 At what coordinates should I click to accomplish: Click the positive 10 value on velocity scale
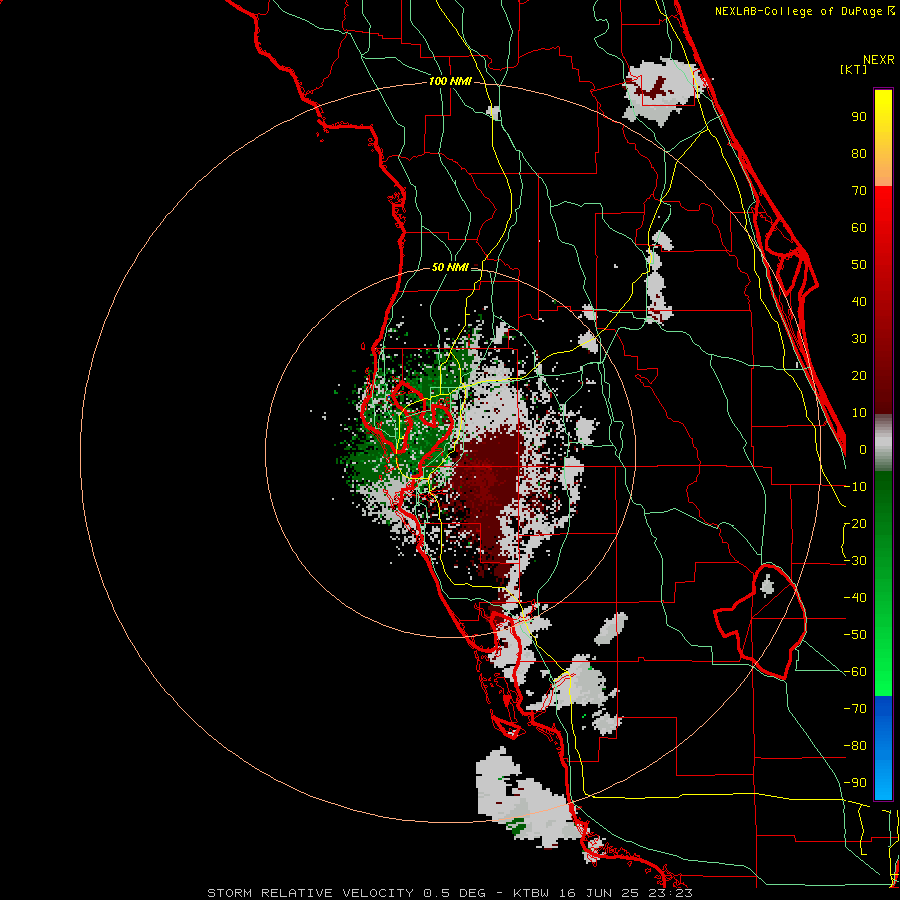pyautogui.click(x=859, y=413)
